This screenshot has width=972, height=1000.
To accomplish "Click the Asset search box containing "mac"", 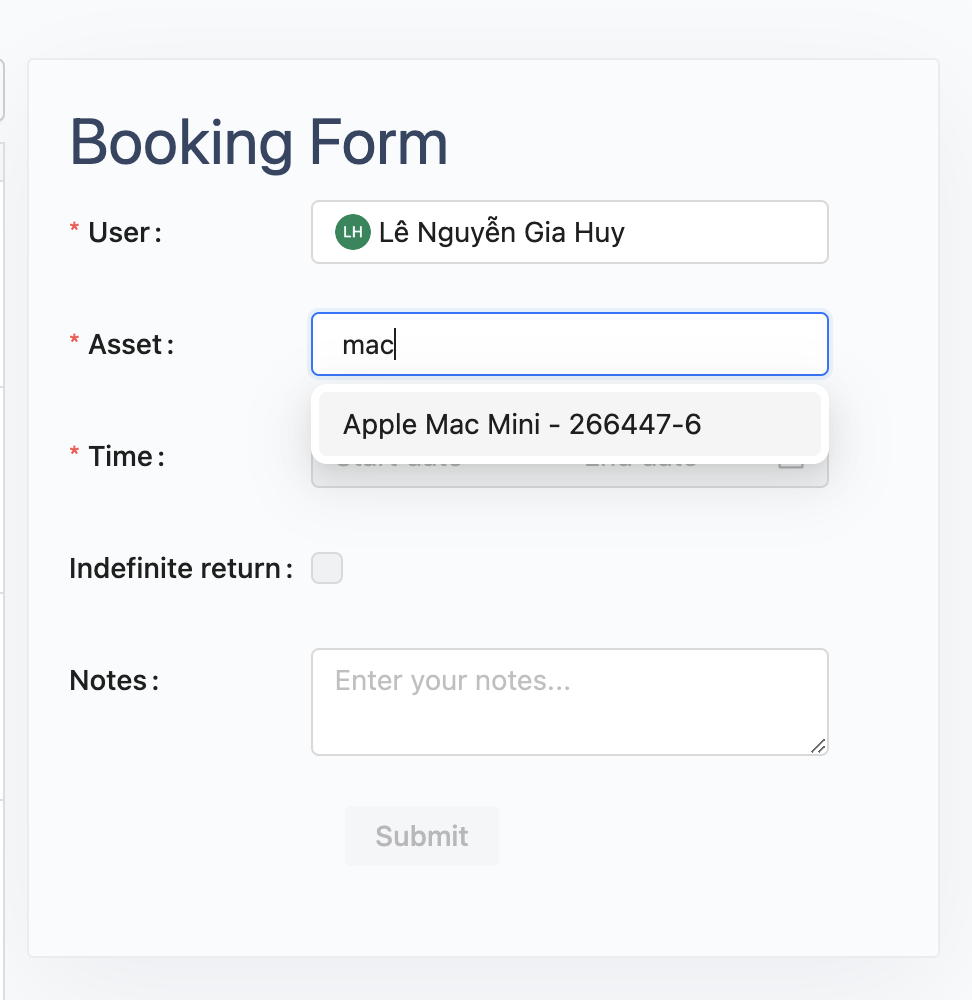I will pyautogui.click(x=569, y=345).
